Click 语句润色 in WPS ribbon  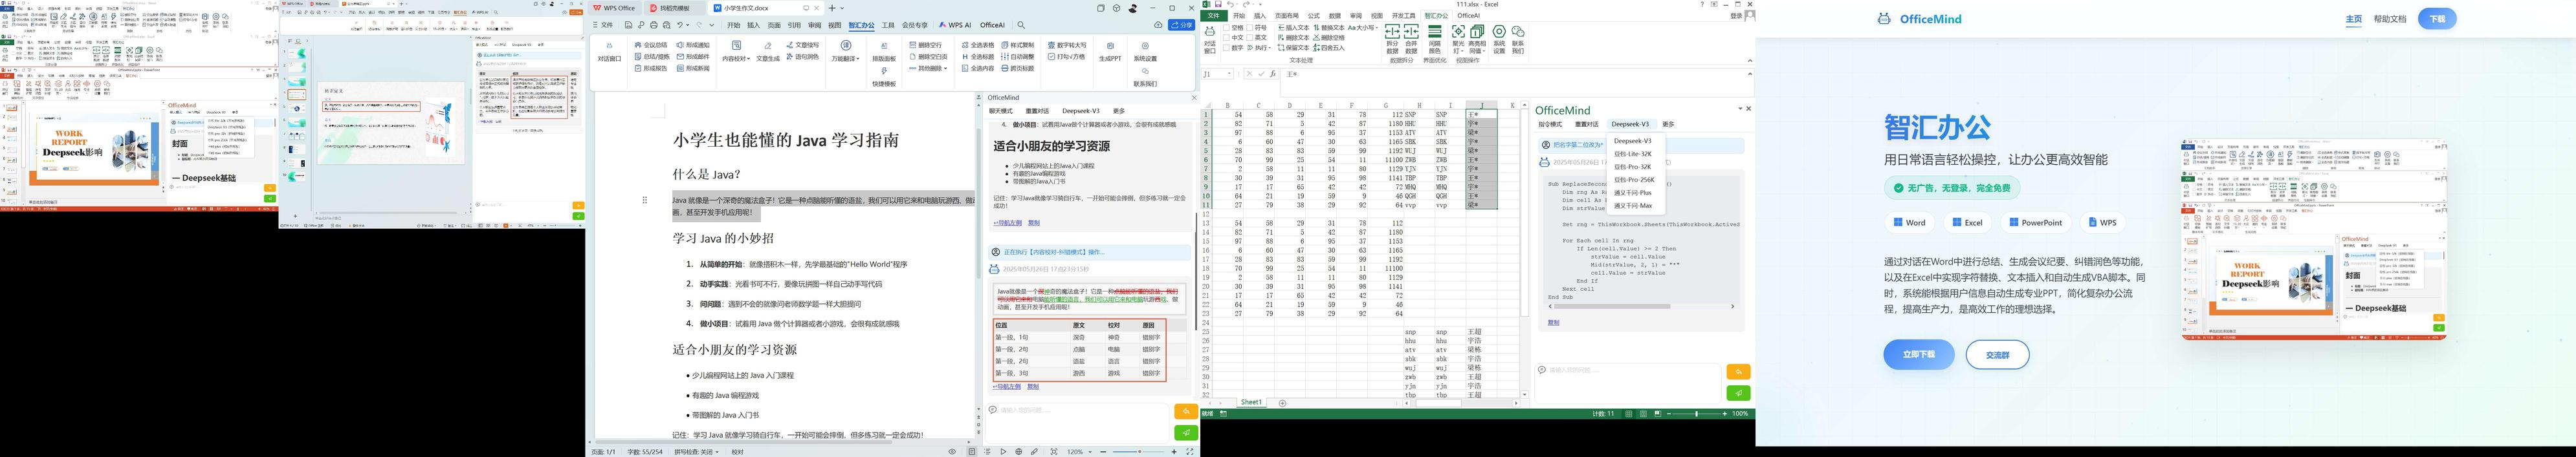click(803, 57)
